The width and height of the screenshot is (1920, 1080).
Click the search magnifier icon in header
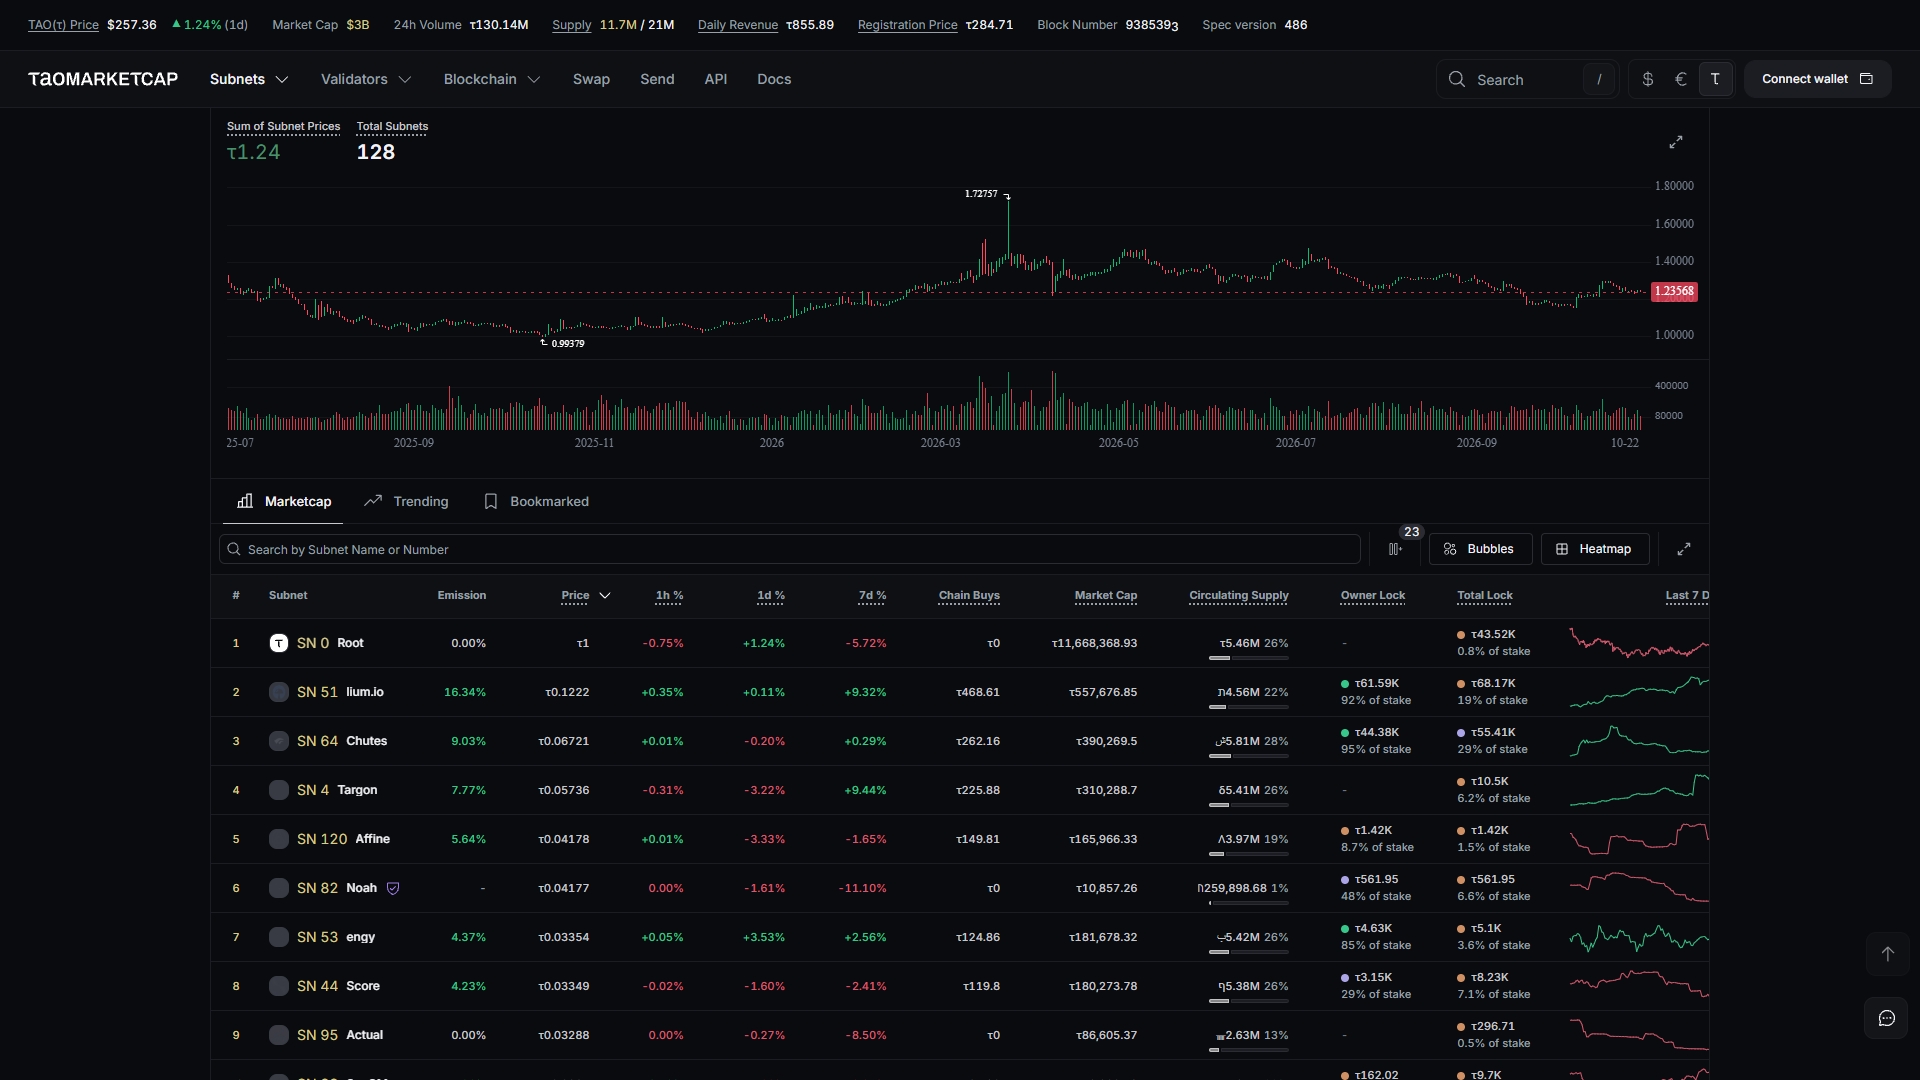(x=1457, y=79)
